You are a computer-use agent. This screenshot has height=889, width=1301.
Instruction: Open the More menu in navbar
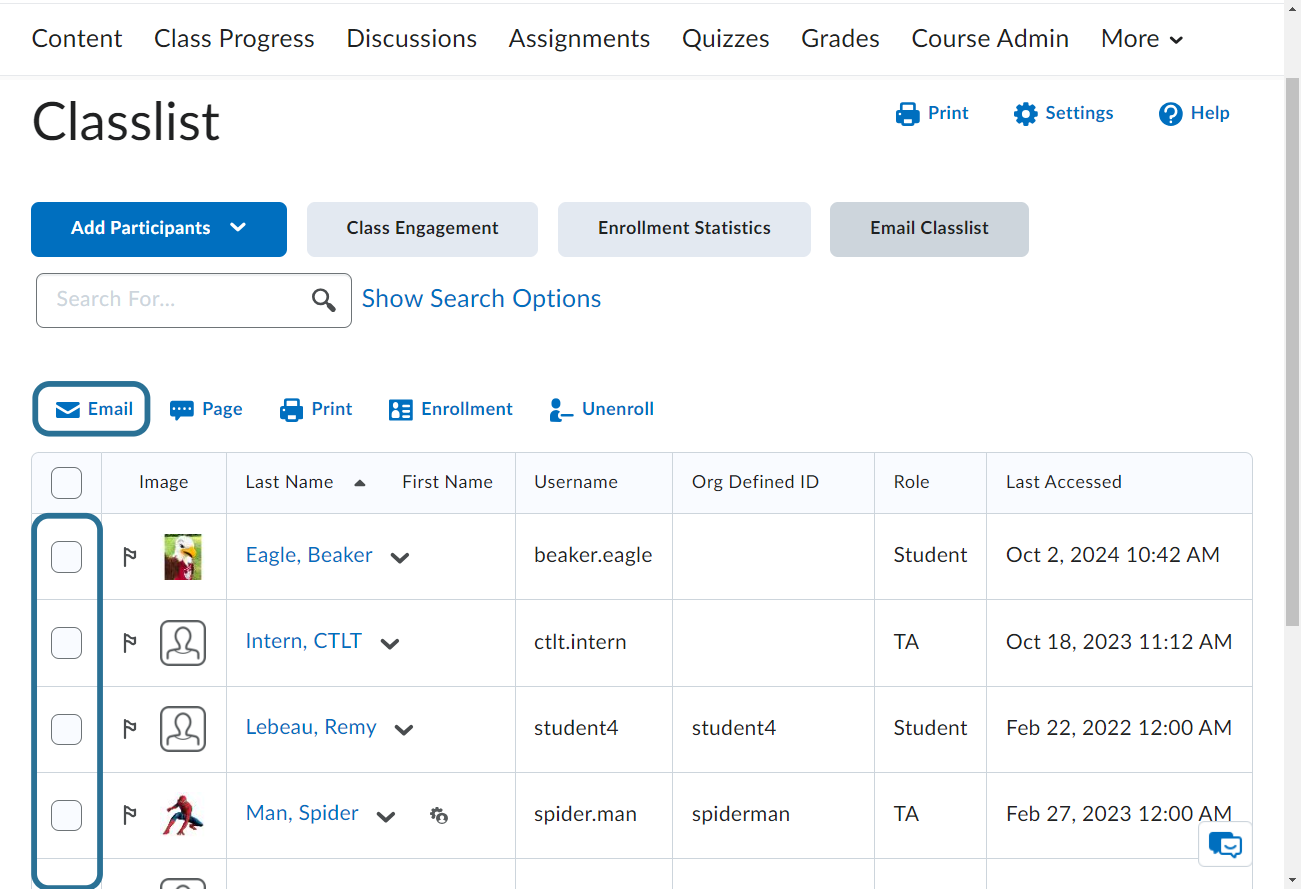pos(1142,39)
